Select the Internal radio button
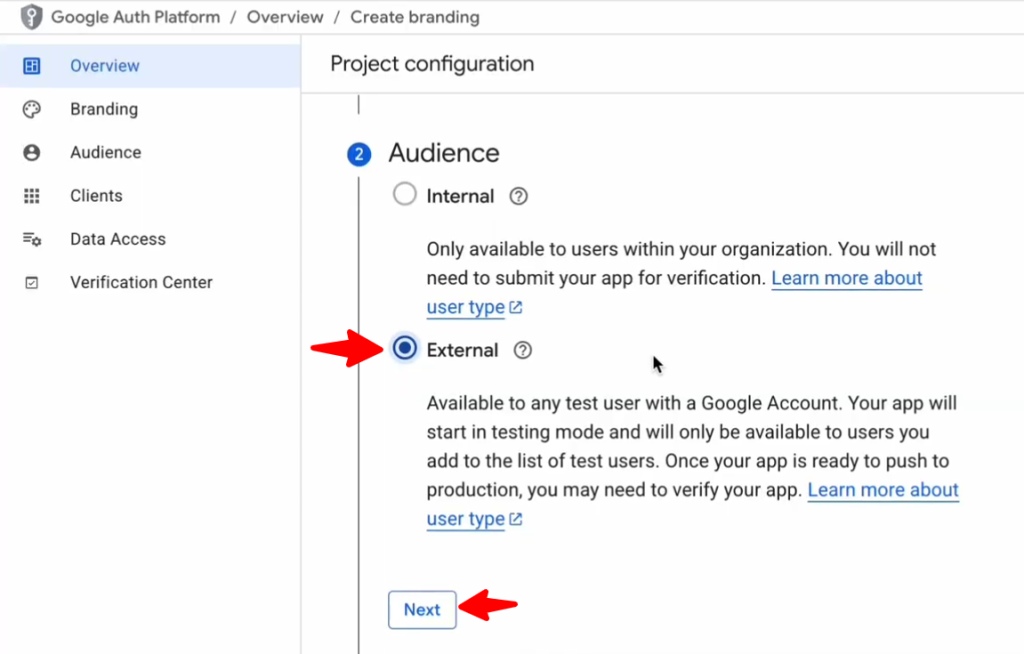Image resolution: width=1024 pixels, height=654 pixels. click(x=404, y=195)
